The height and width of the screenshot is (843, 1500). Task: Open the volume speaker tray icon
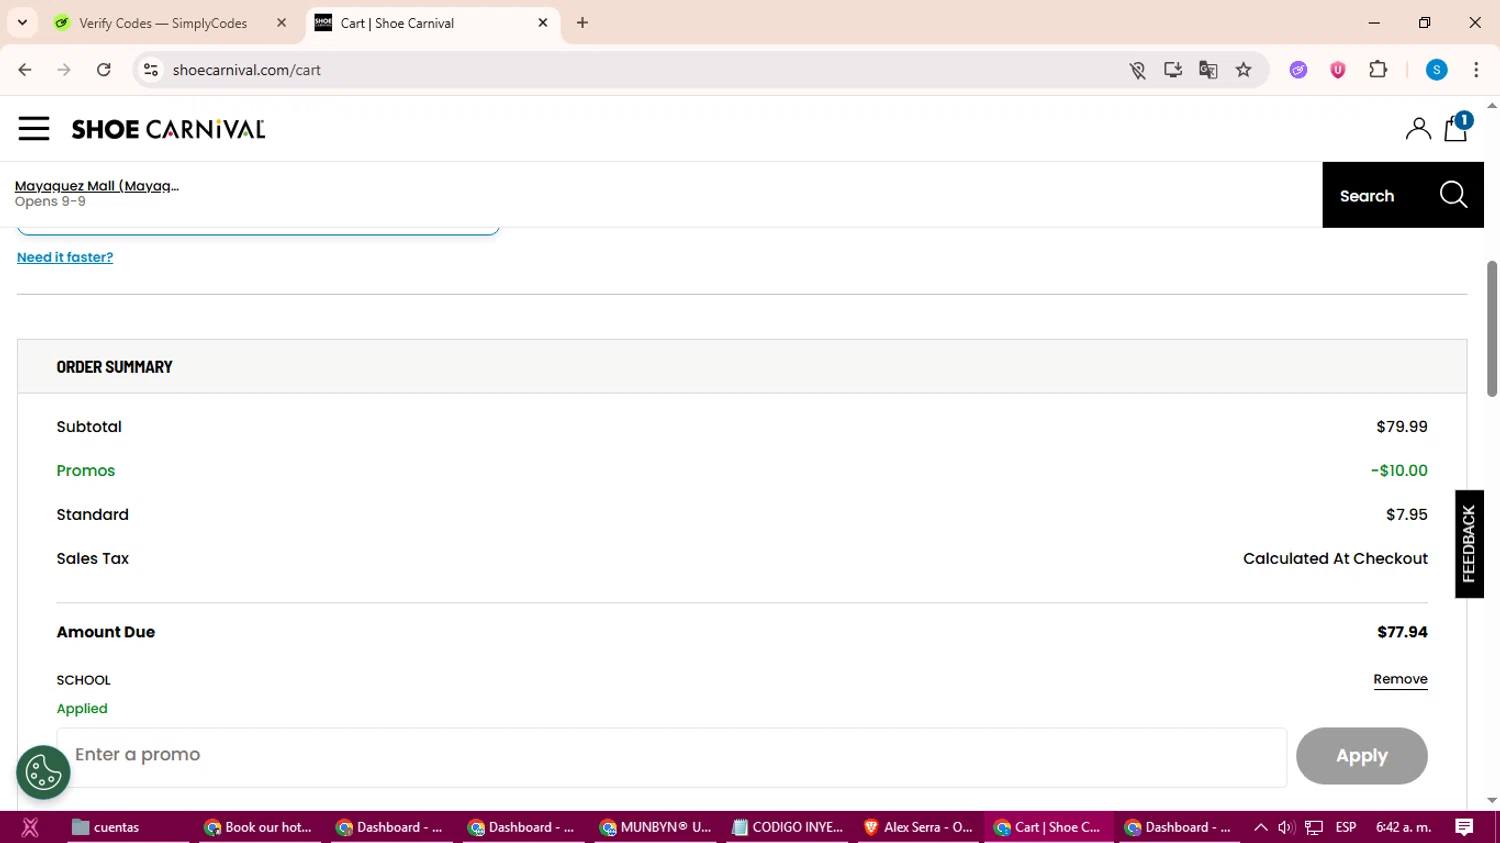pyautogui.click(x=1286, y=827)
